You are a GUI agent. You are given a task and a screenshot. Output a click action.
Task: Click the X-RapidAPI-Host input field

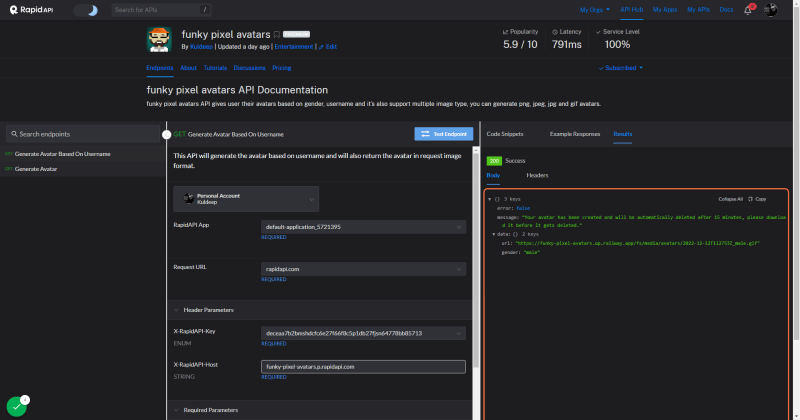(363, 366)
